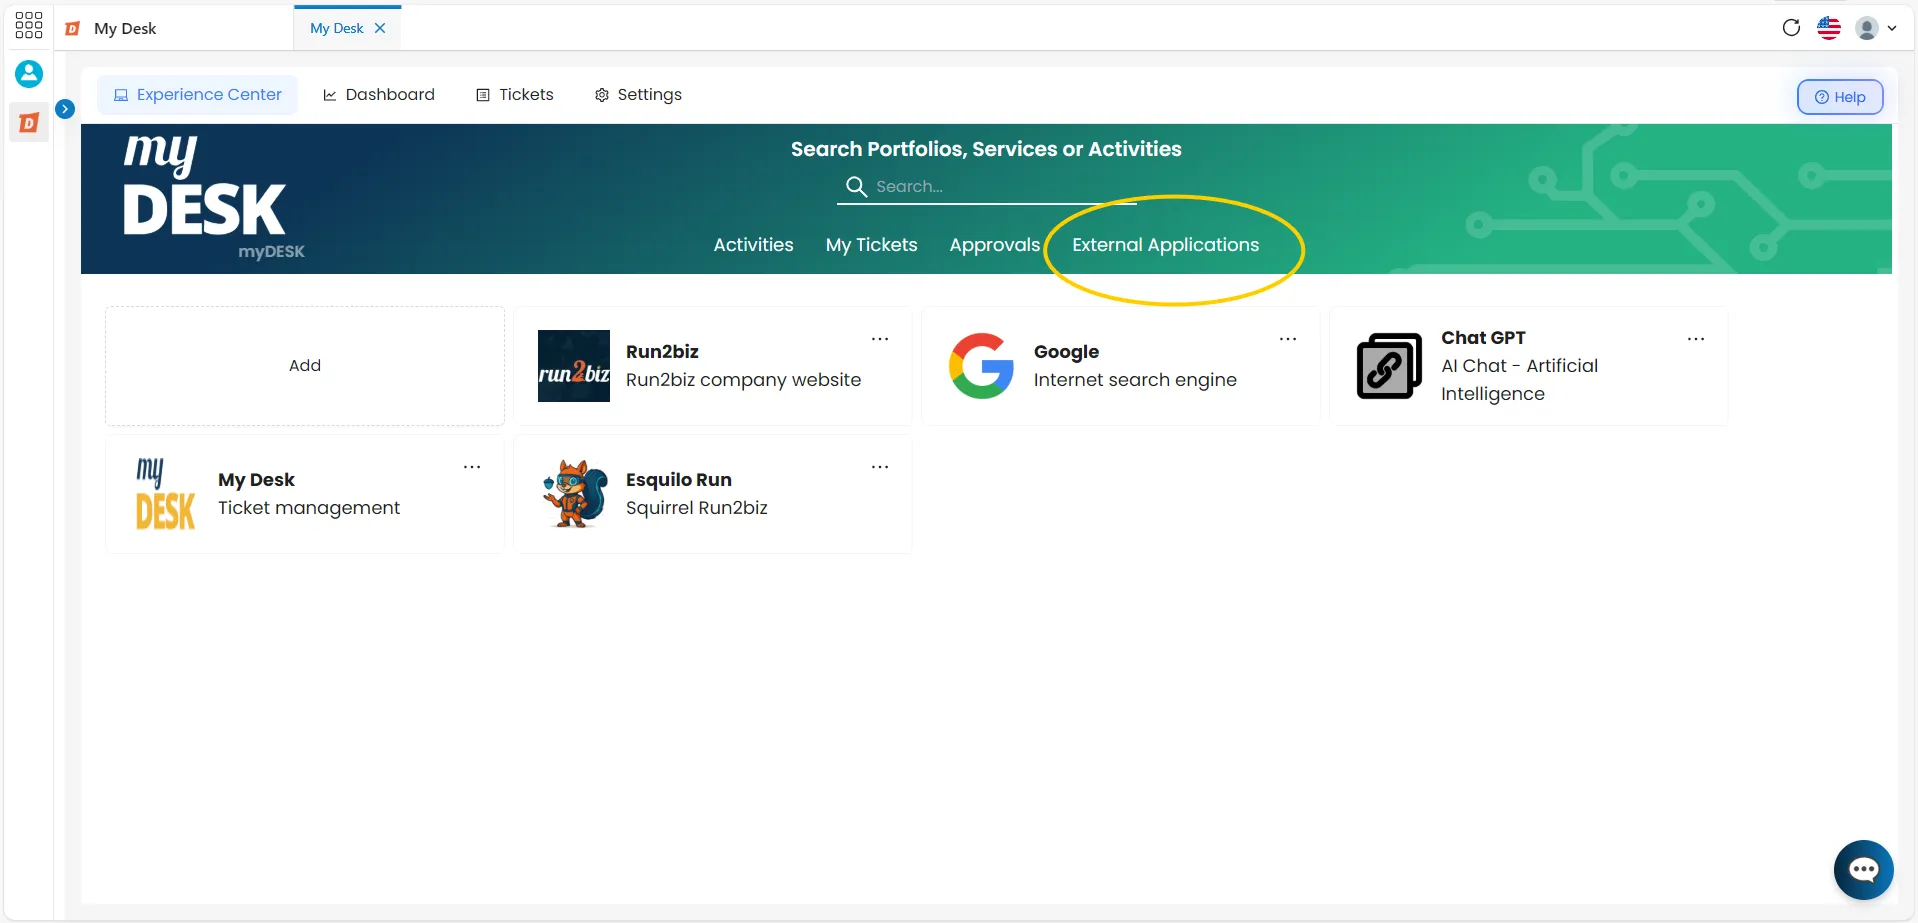Open the Approvals section link

coord(994,245)
